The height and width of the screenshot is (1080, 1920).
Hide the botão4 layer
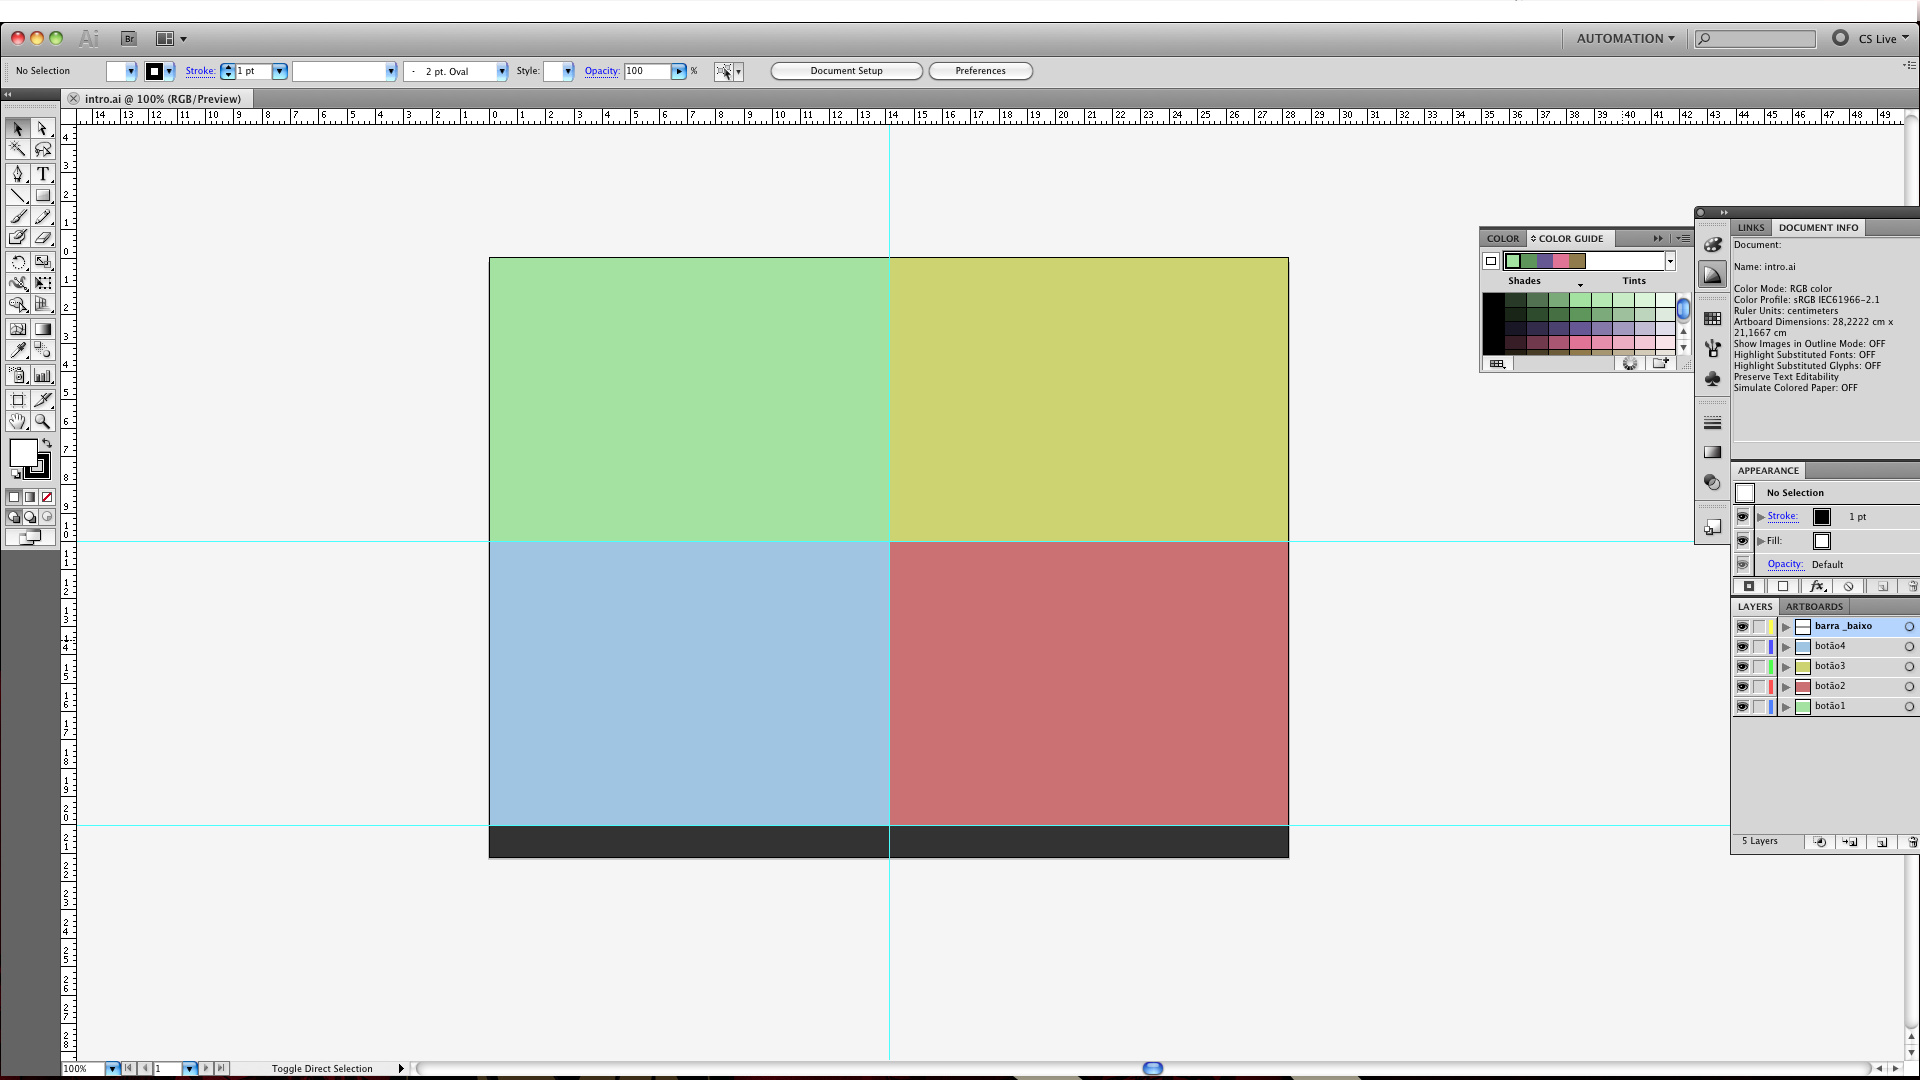pos(1742,647)
